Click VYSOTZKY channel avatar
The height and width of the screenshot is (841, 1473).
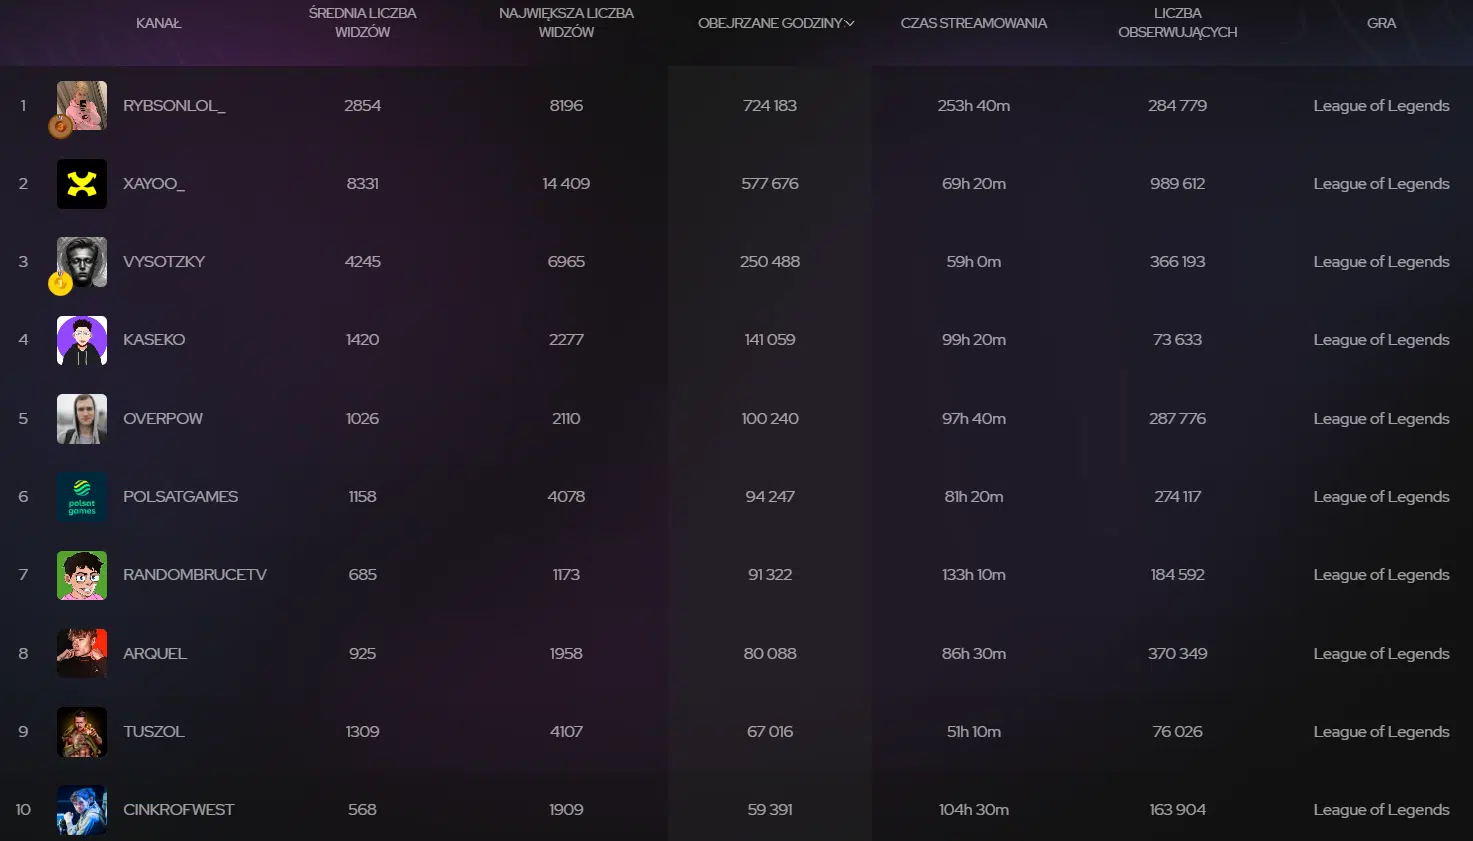click(x=82, y=262)
